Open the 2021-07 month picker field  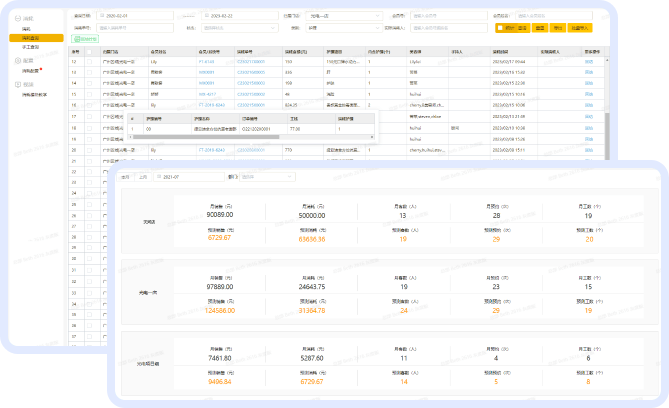tap(189, 177)
